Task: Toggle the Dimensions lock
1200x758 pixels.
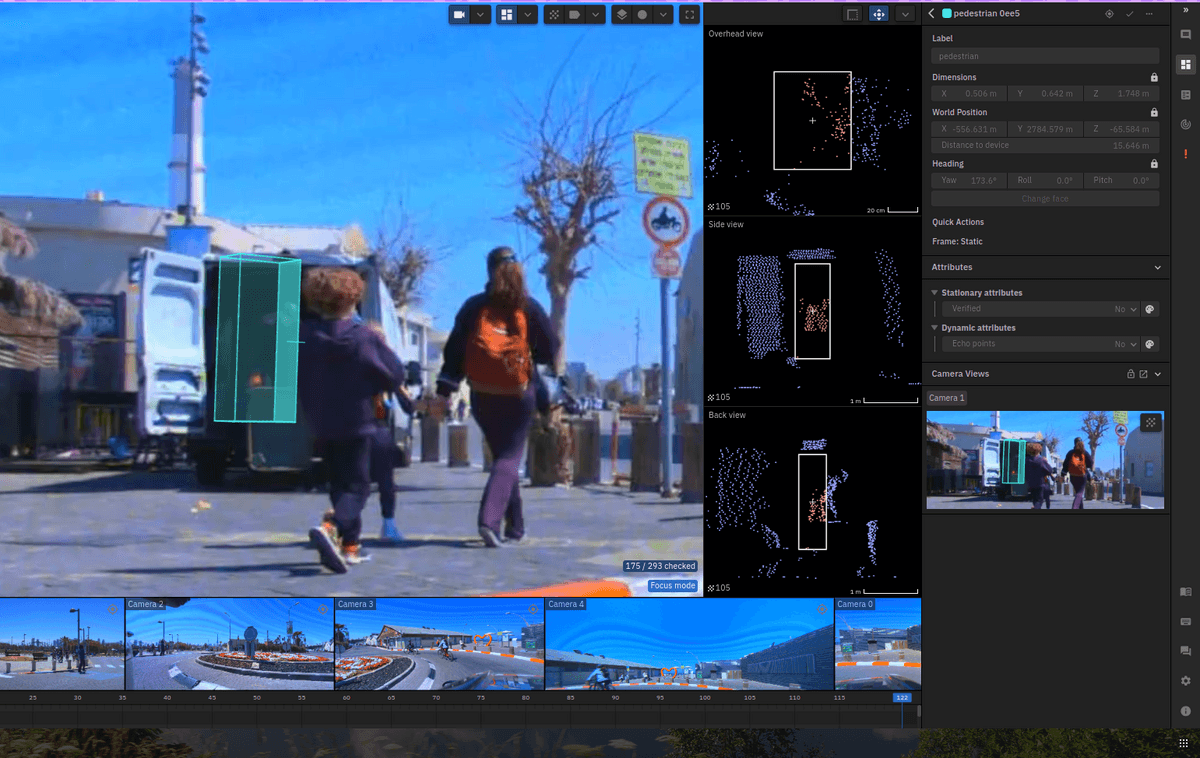Action: point(1154,77)
